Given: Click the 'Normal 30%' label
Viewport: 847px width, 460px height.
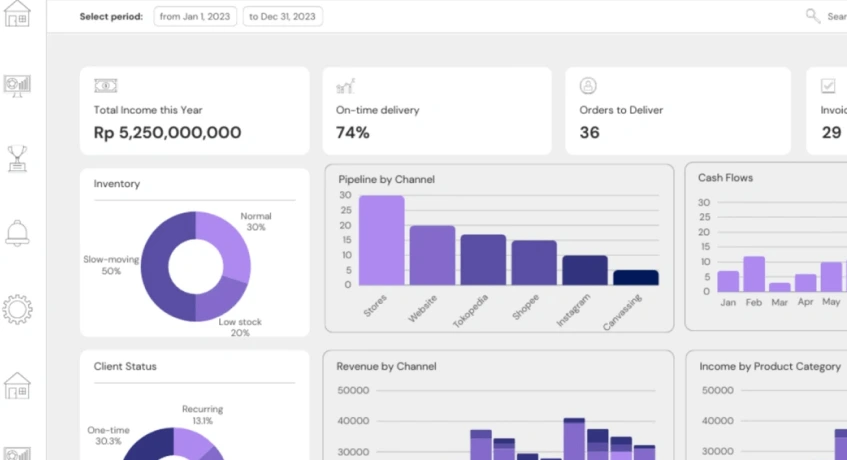Looking at the screenshot, I should tap(256, 221).
